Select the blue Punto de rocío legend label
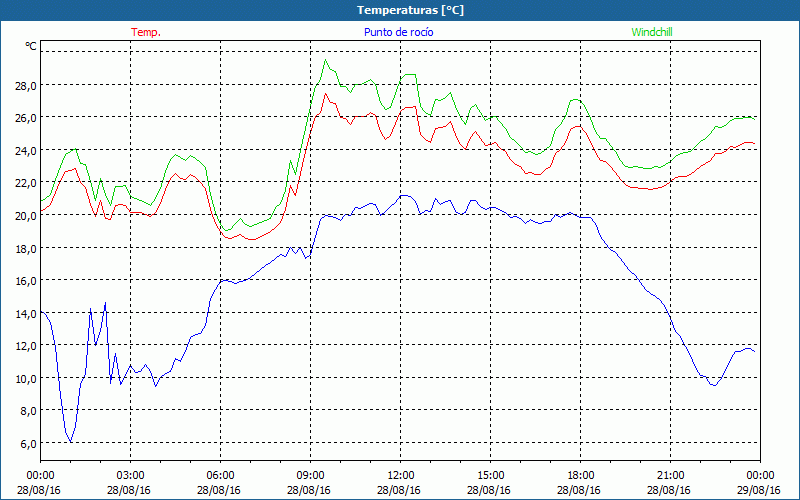The width and height of the screenshot is (800, 500). [x=398, y=32]
